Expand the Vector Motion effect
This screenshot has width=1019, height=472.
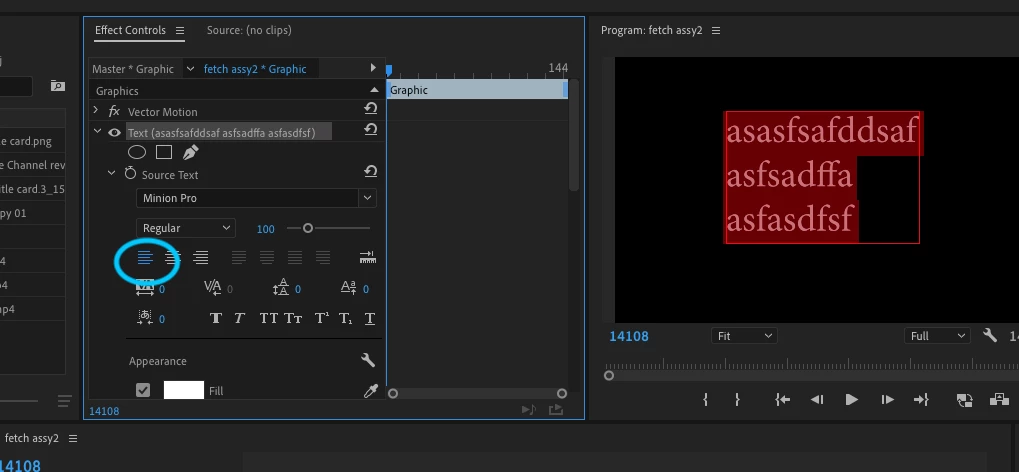(96, 111)
